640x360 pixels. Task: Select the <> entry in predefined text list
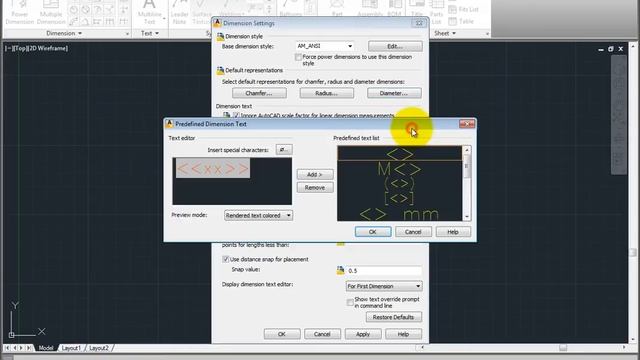point(400,154)
